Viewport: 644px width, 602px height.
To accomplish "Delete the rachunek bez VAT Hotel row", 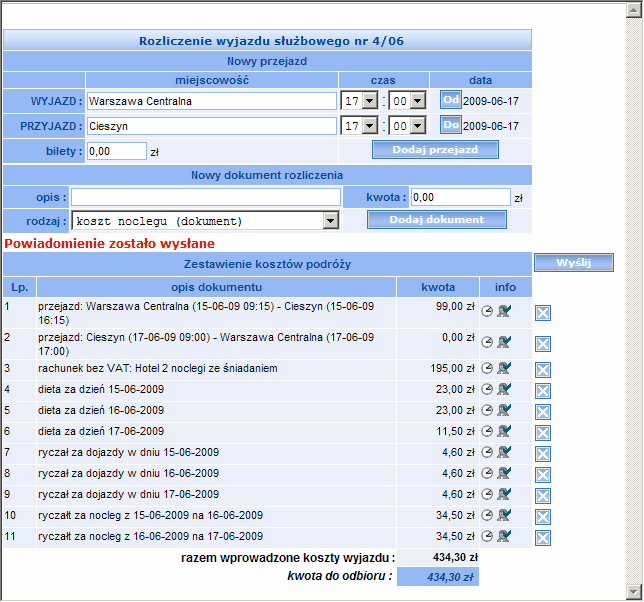I will [543, 370].
